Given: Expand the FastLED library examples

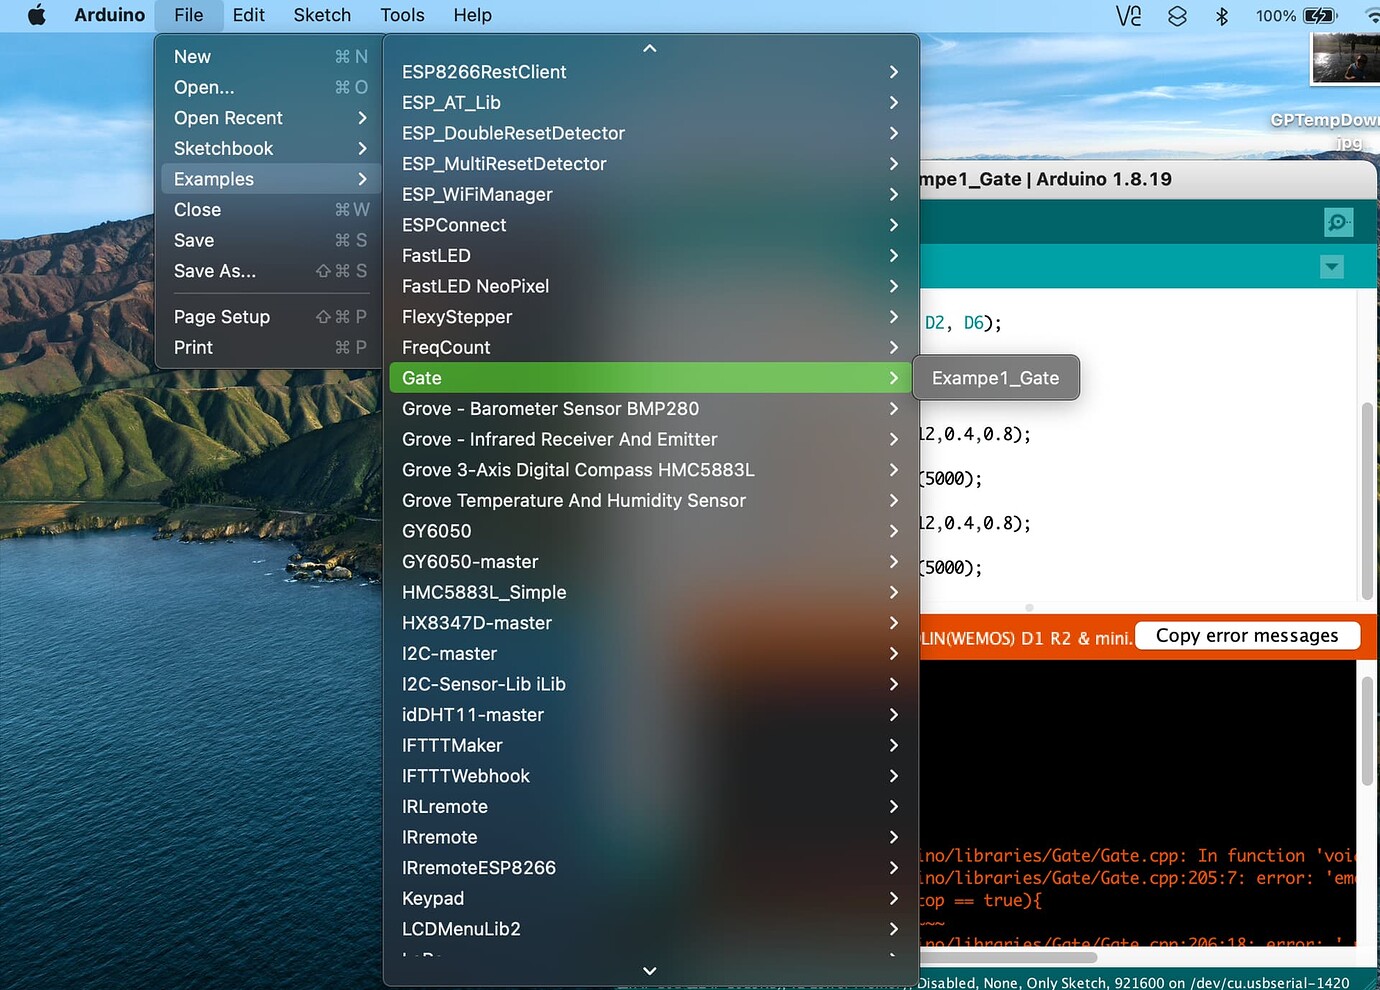Looking at the screenshot, I should point(650,255).
